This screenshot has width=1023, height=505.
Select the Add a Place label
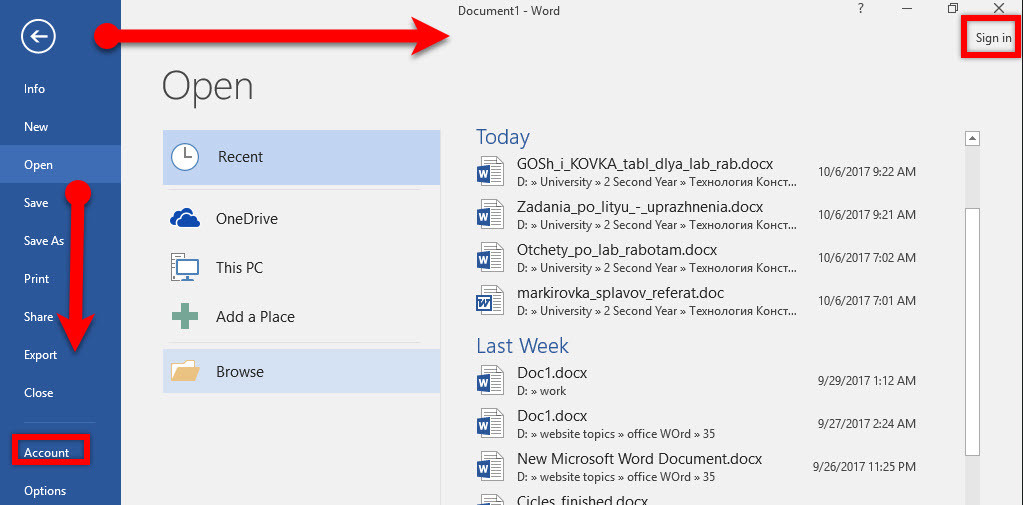[255, 317]
